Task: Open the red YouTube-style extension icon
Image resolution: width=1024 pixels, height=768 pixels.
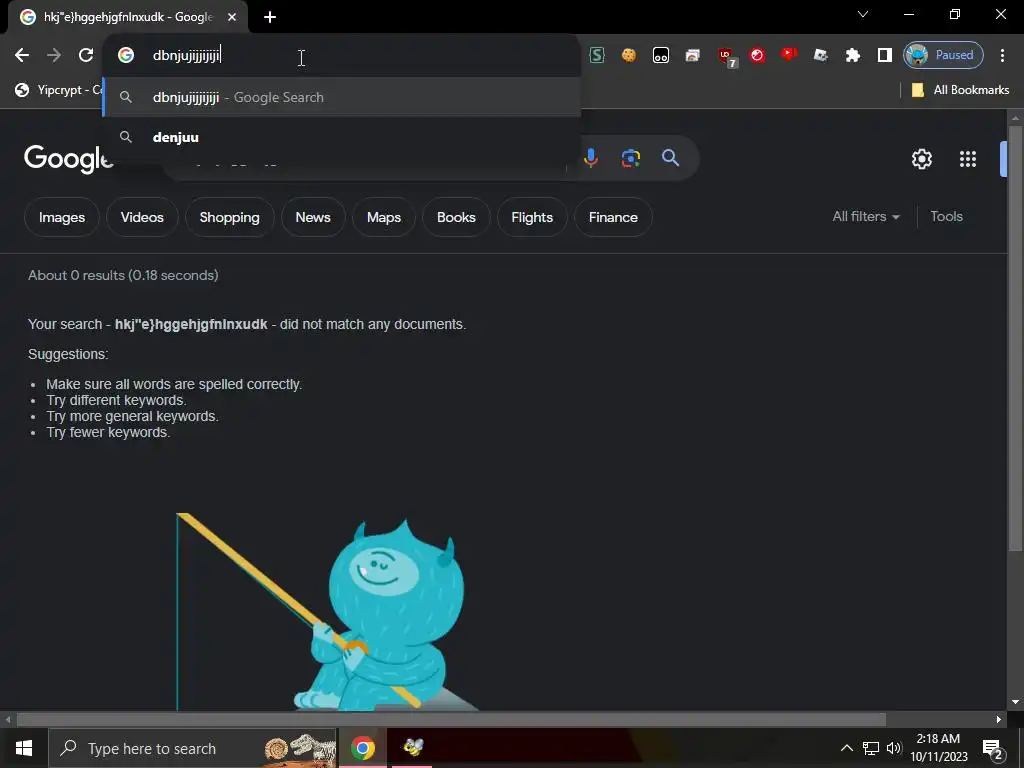Action: pos(789,54)
